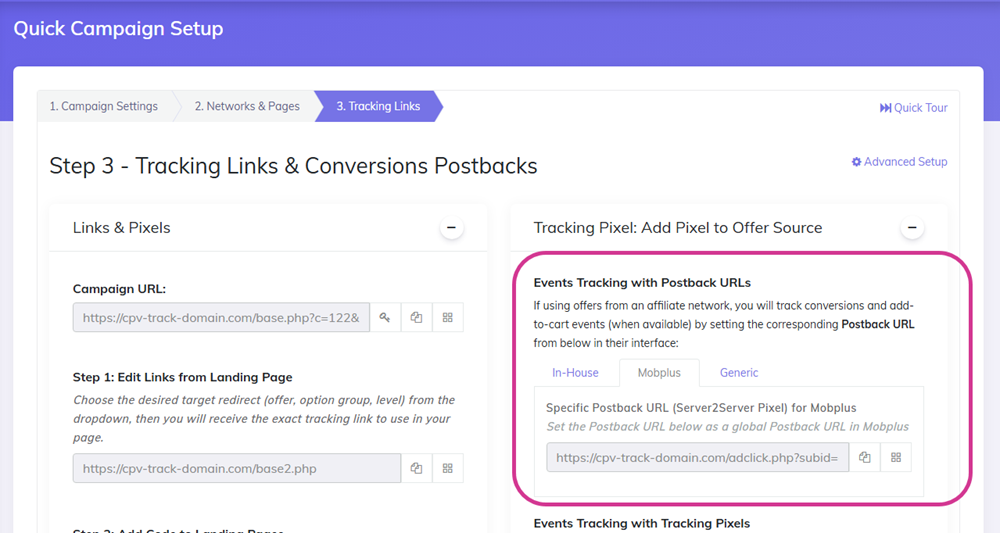1000x533 pixels.
Task: Show QR code for Campaign URL
Action: (448, 318)
